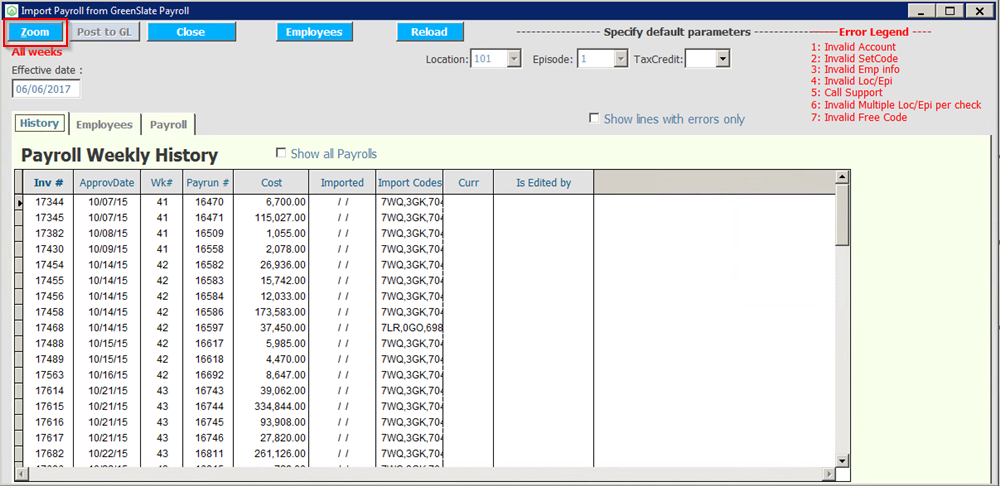This screenshot has height=486, width=1000.
Task: Click the ApprovDate column header
Action: (107, 182)
